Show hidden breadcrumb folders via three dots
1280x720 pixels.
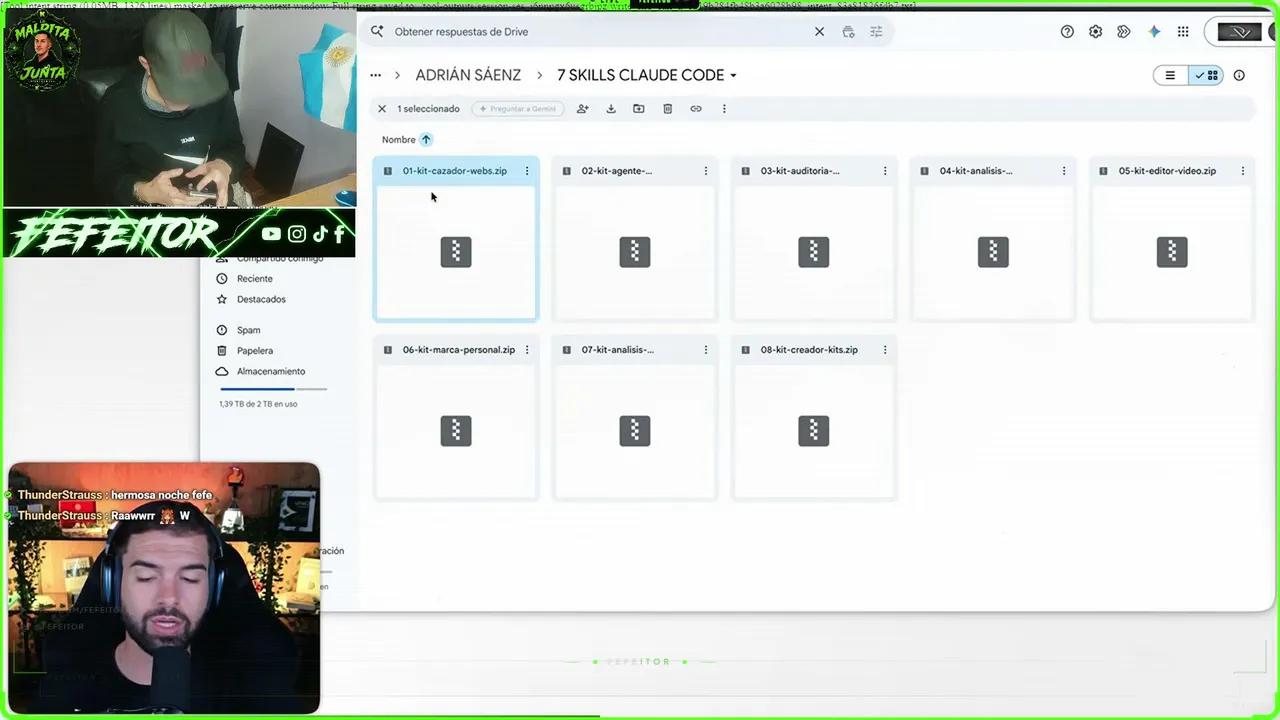coord(375,75)
